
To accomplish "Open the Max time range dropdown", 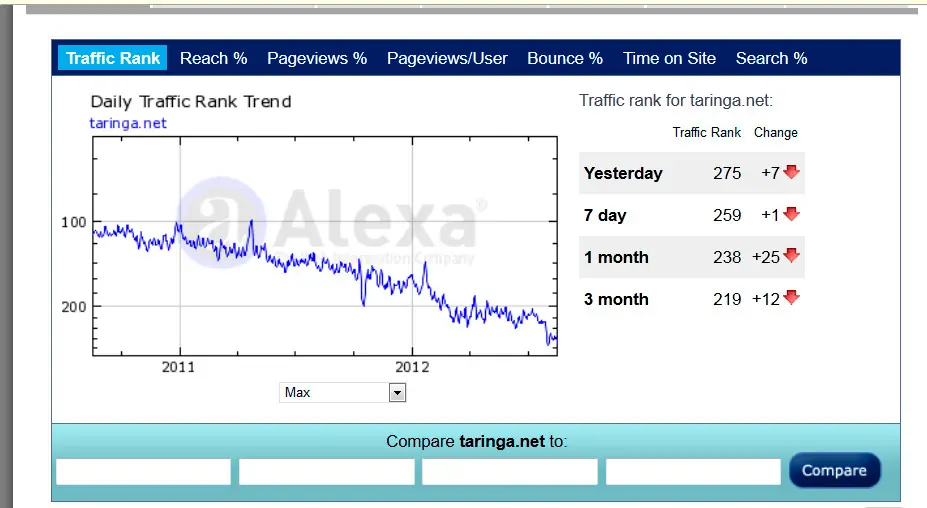I will tap(342, 393).
